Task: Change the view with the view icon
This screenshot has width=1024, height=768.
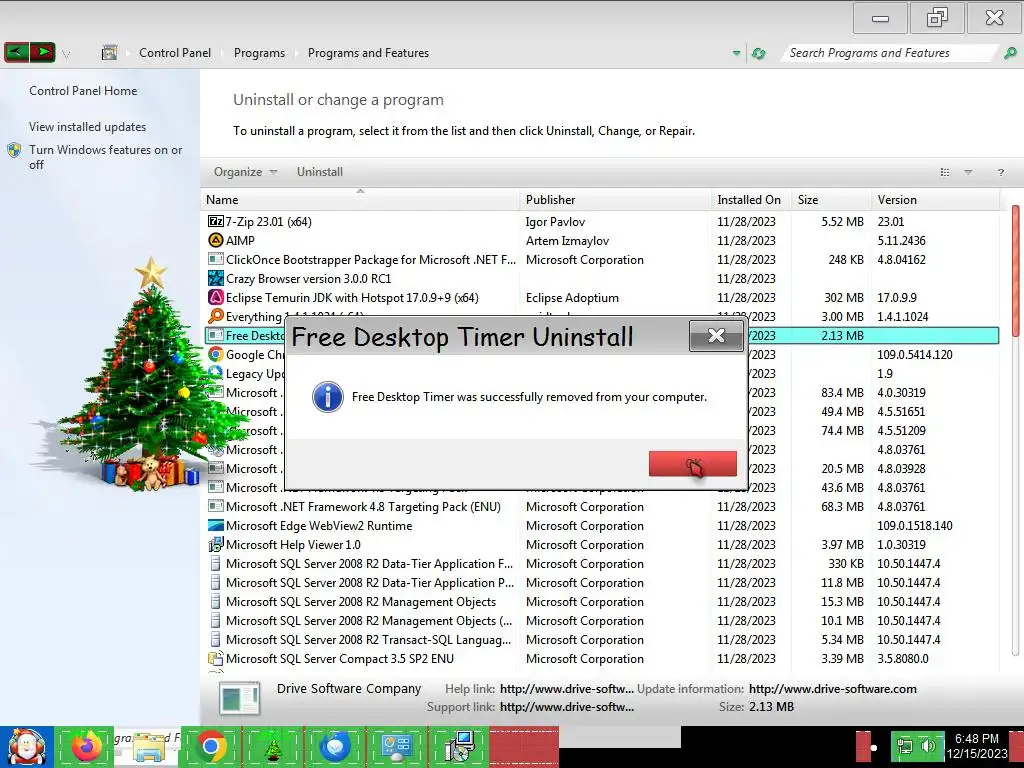Action: coord(944,172)
